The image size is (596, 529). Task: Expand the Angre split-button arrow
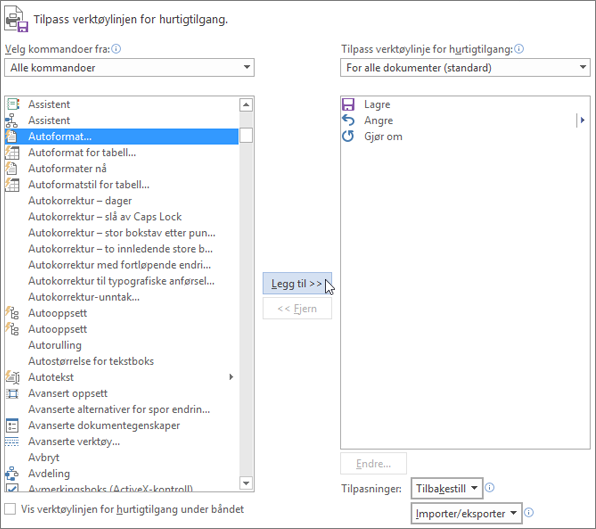click(x=582, y=120)
